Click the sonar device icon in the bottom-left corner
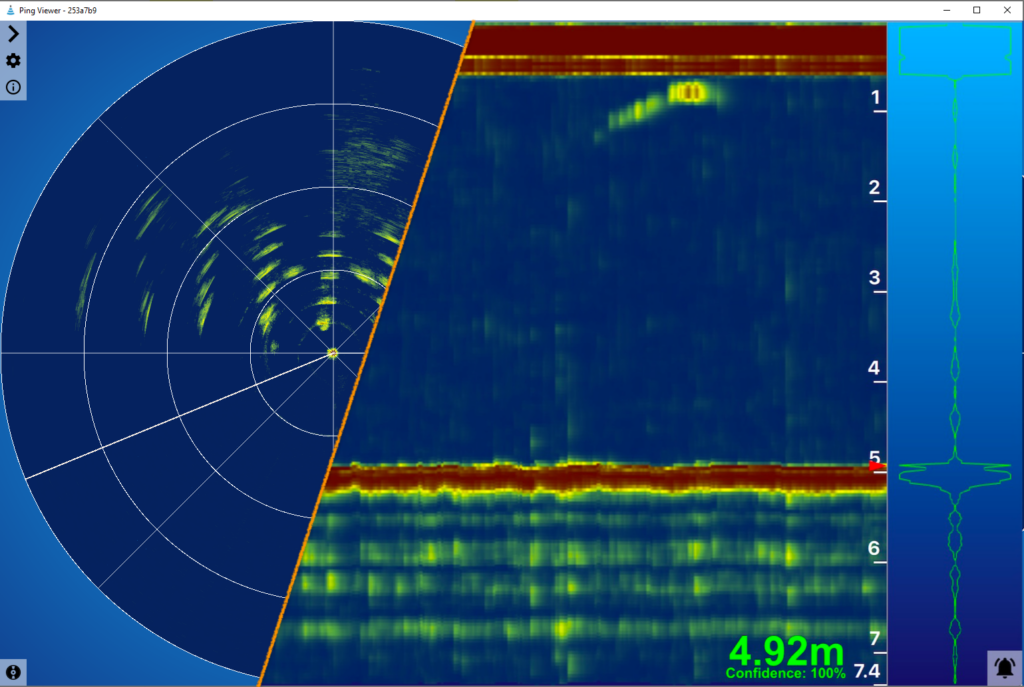Viewport: 1024px width, 687px height. pos(13,671)
